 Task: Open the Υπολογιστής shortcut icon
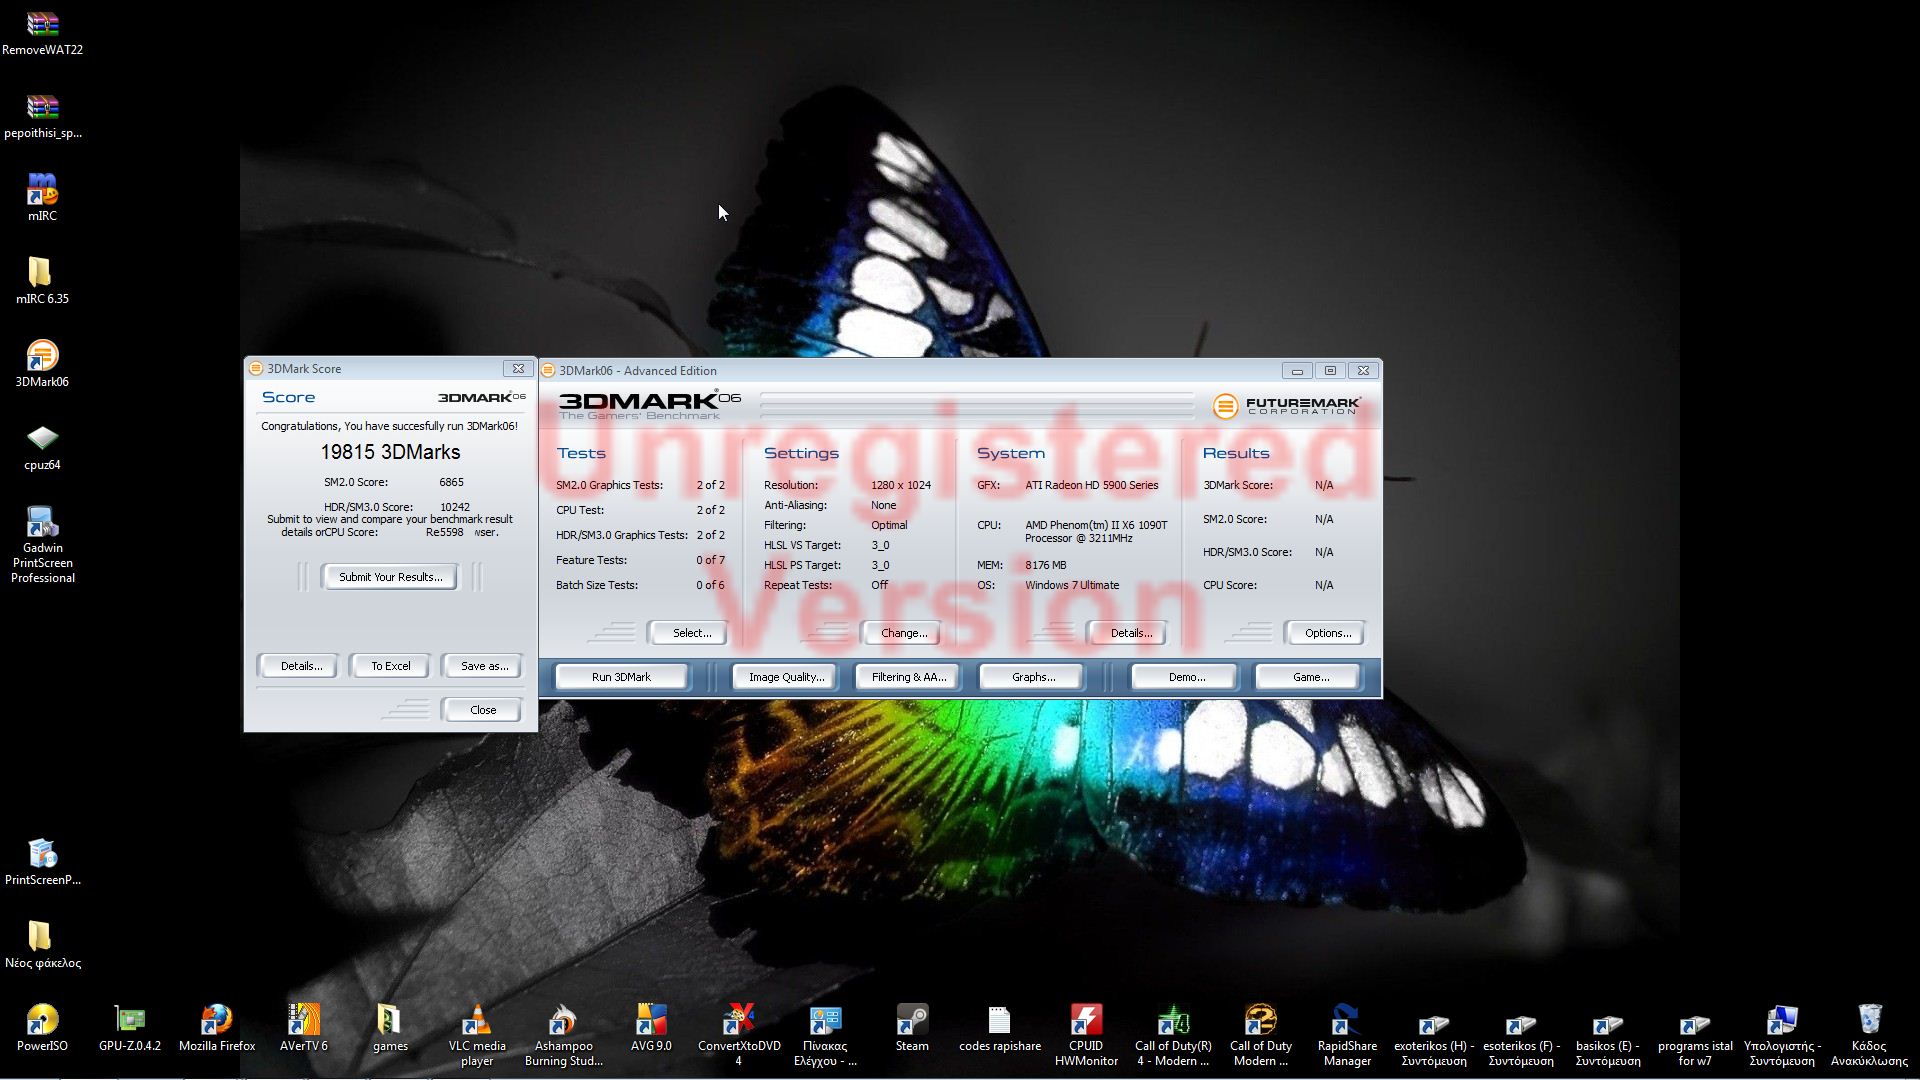(1782, 1020)
